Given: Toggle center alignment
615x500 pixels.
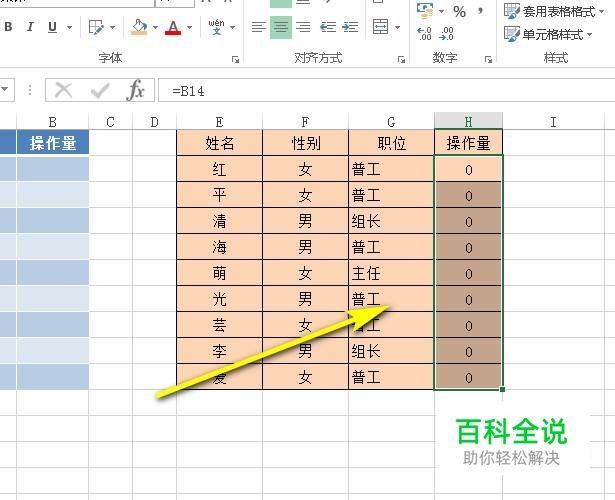Looking at the screenshot, I should point(281,27).
